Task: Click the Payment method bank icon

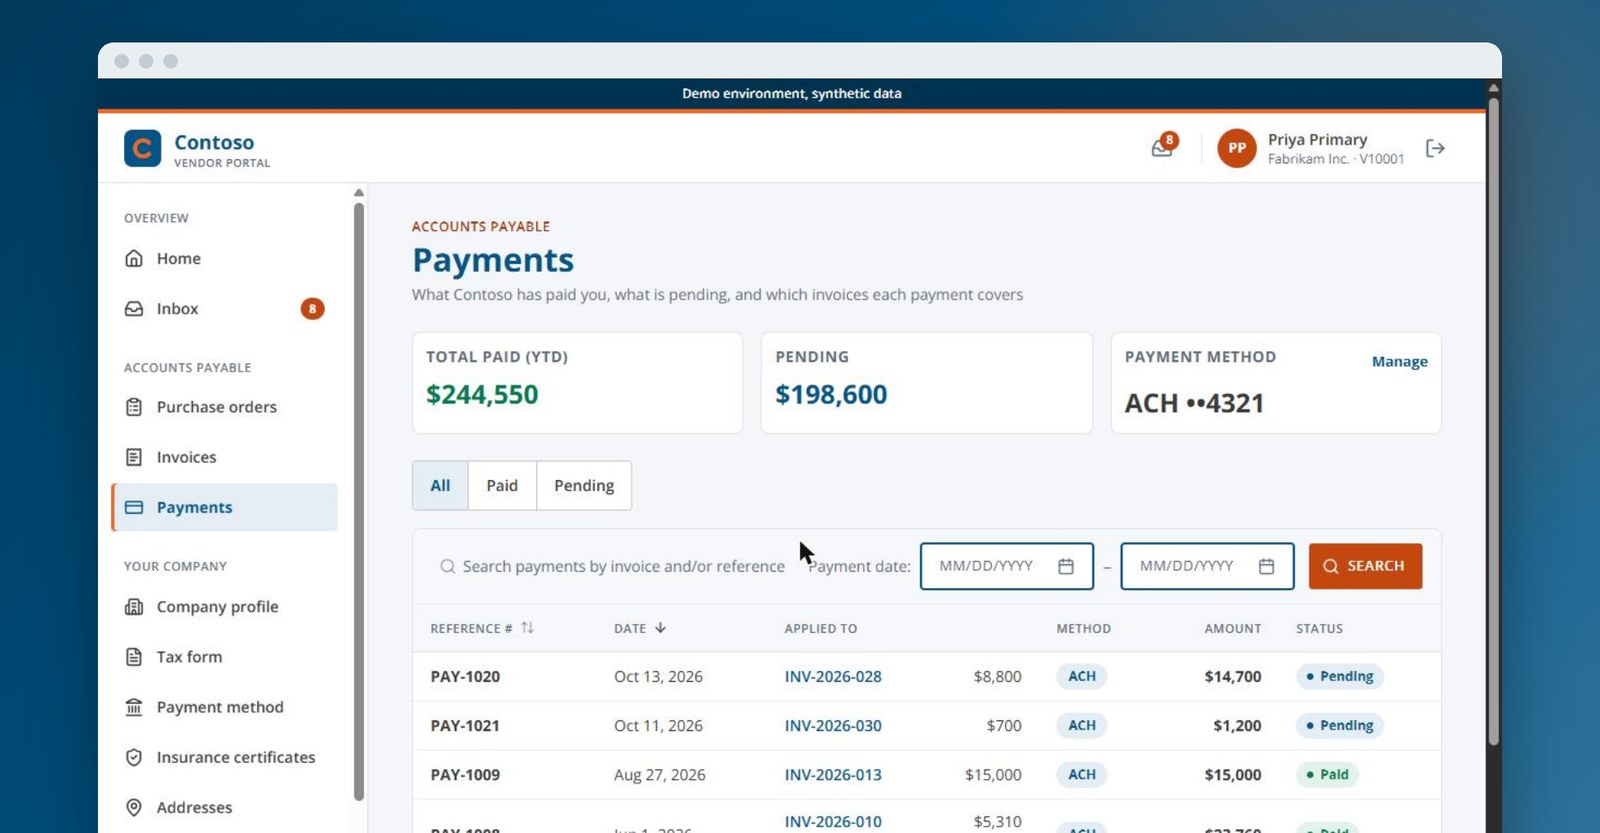Action: [x=134, y=707]
